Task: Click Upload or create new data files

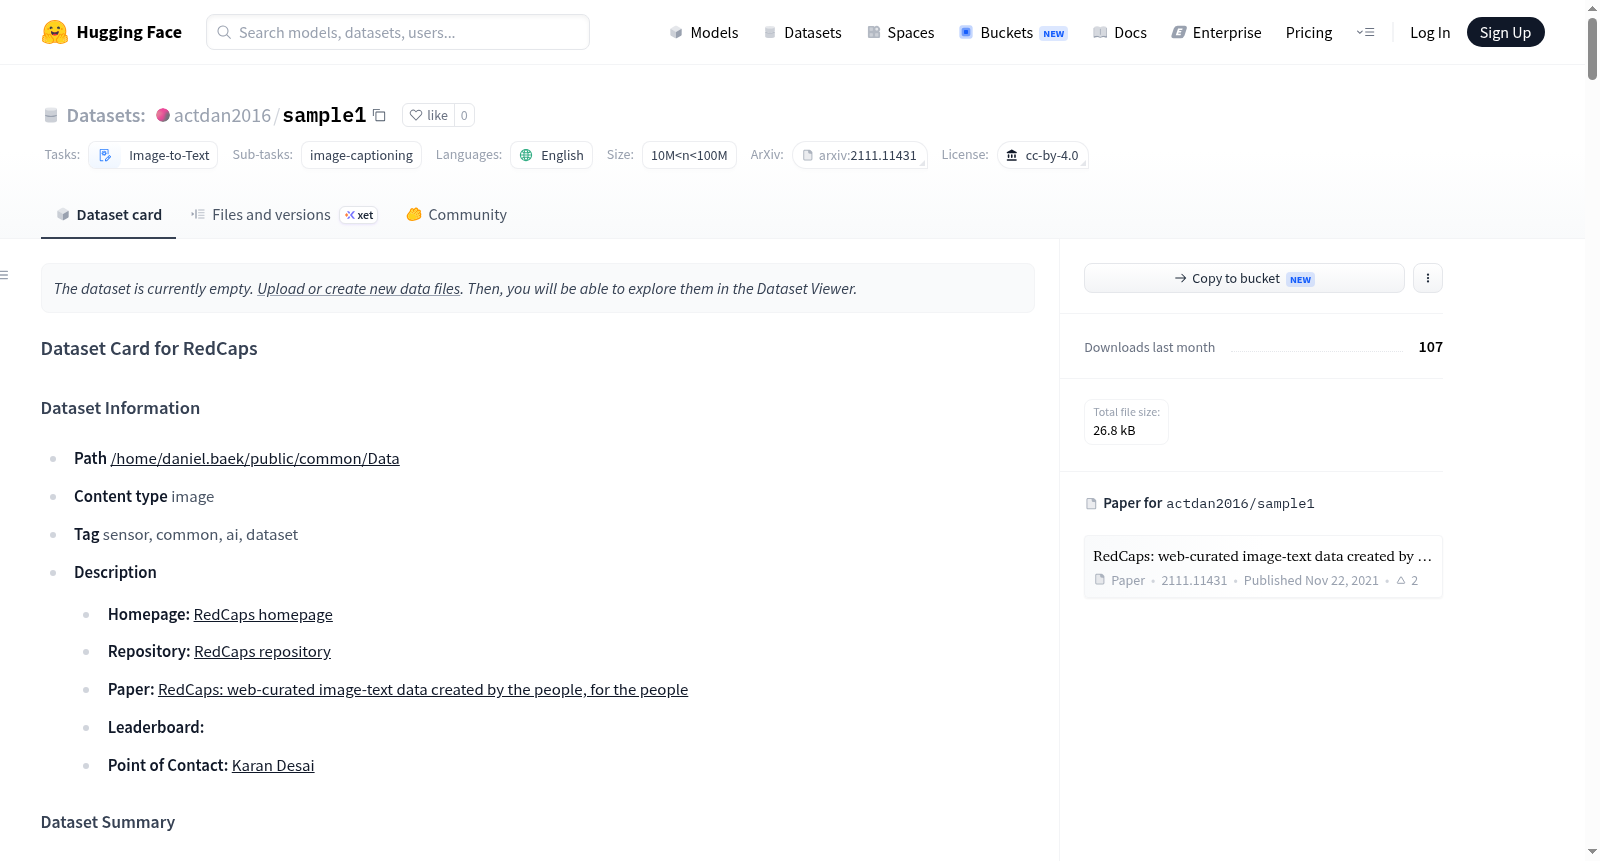Action: (x=359, y=288)
